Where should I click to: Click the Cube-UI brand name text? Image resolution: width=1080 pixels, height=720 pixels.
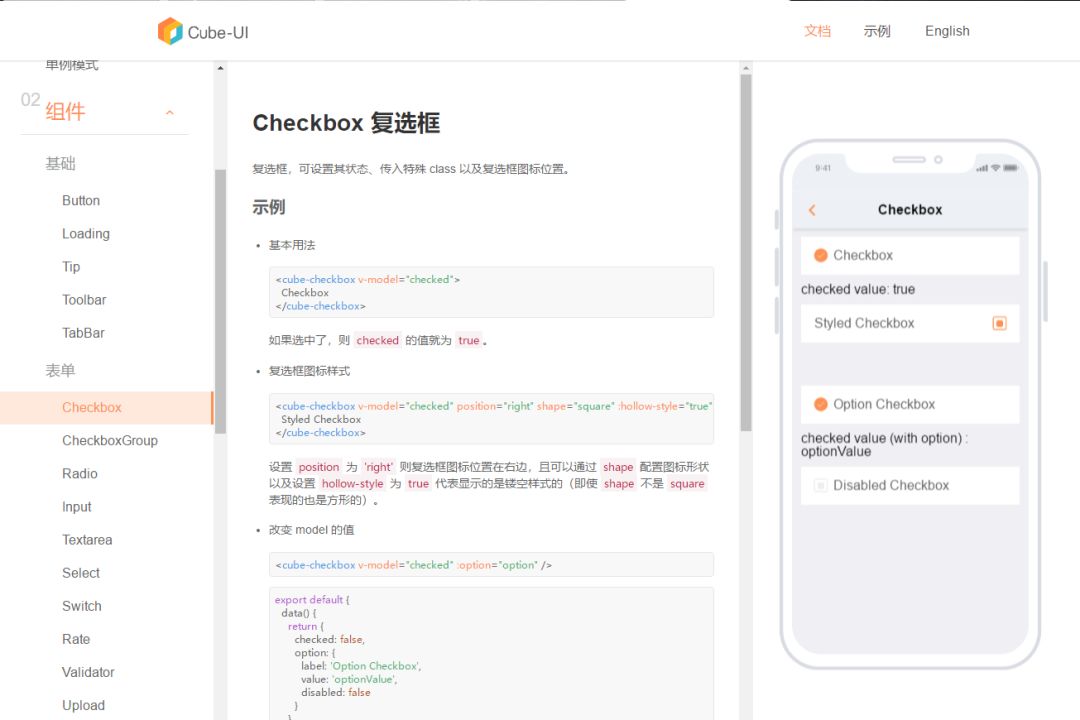[218, 32]
